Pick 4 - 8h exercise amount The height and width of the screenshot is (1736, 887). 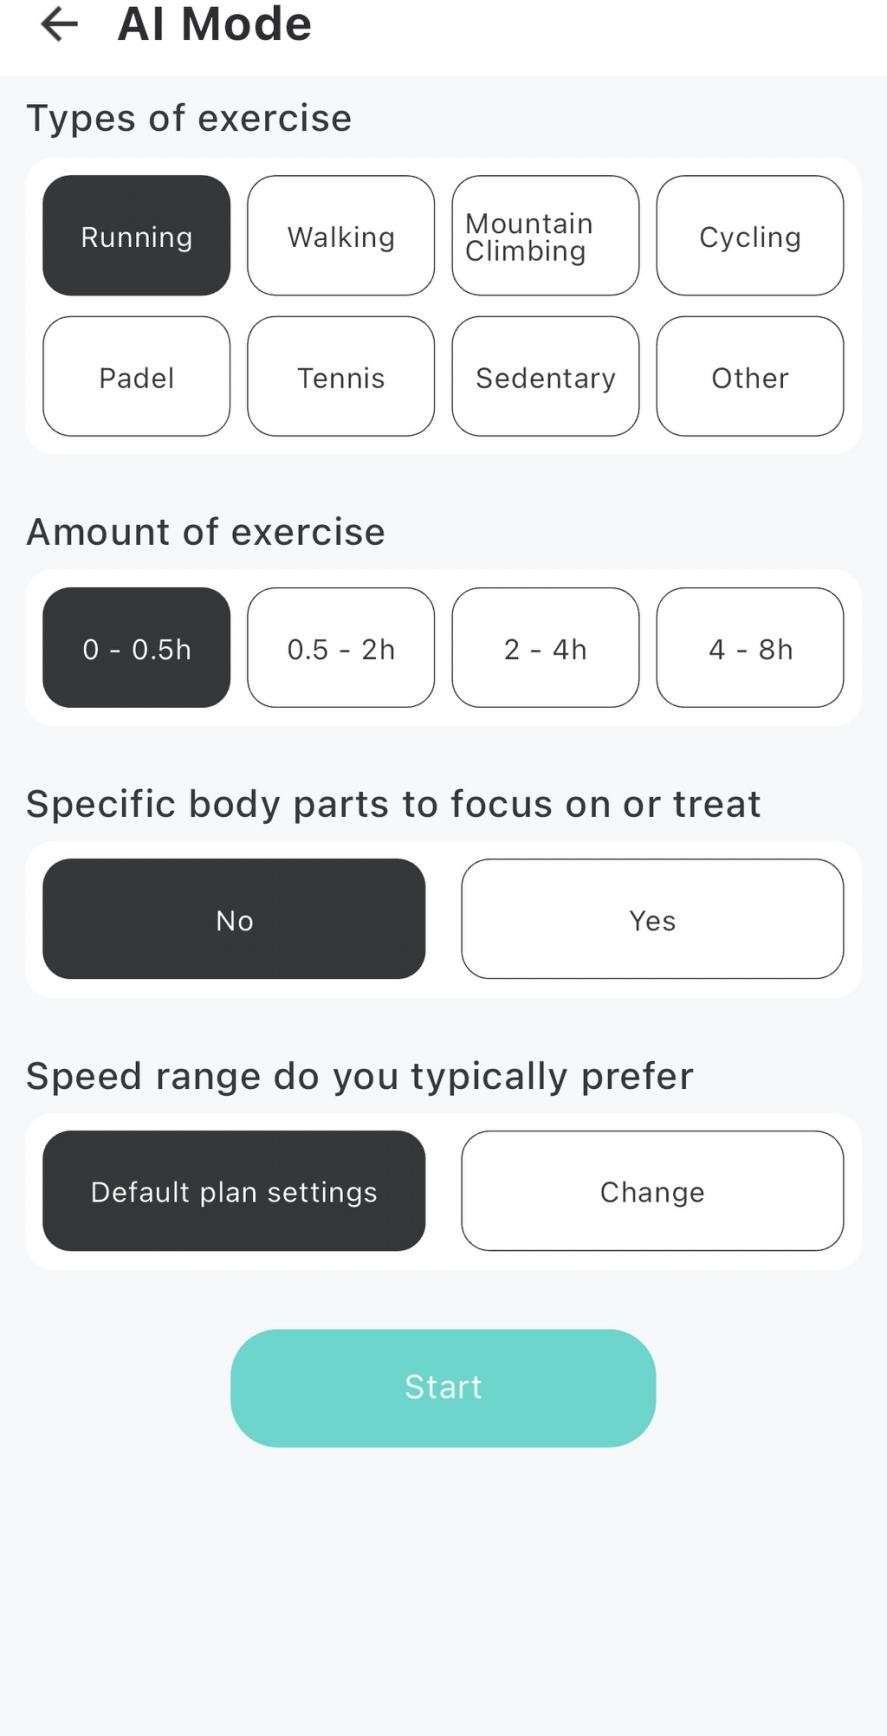pos(750,648)
